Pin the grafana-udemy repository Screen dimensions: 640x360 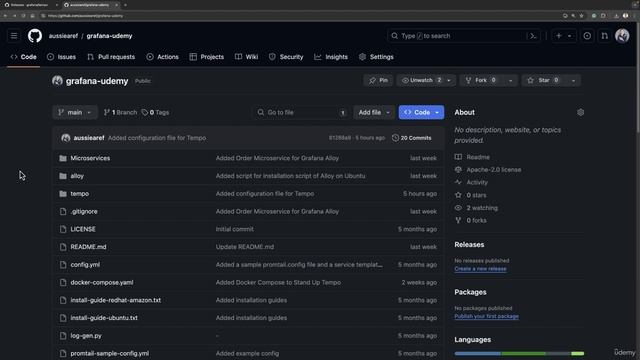tap(378, 80)
